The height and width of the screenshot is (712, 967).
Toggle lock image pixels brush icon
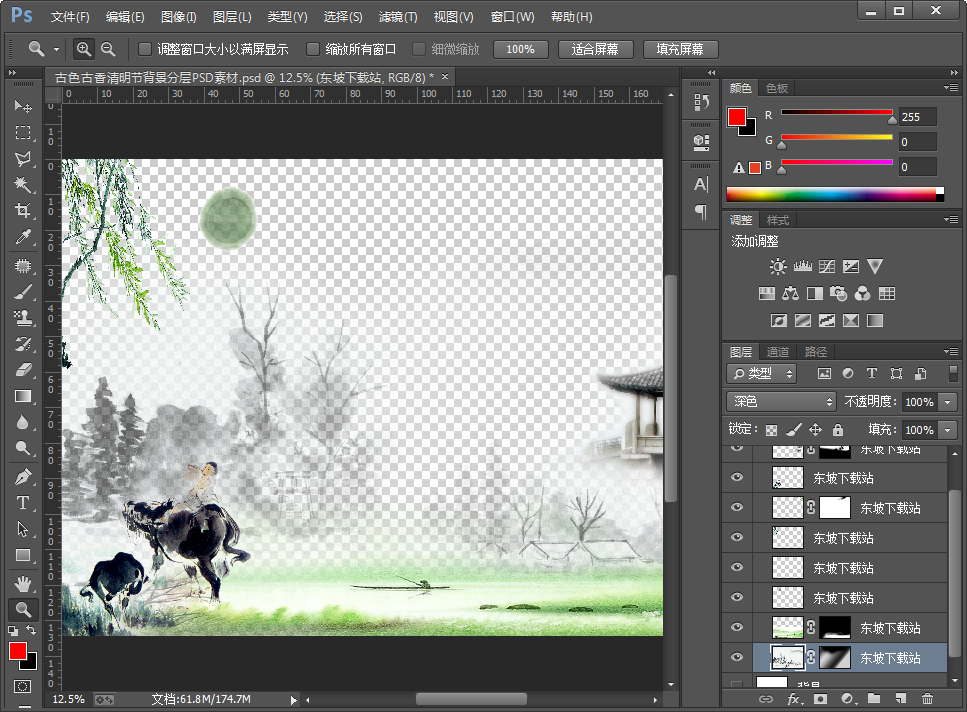coord(794,429)
